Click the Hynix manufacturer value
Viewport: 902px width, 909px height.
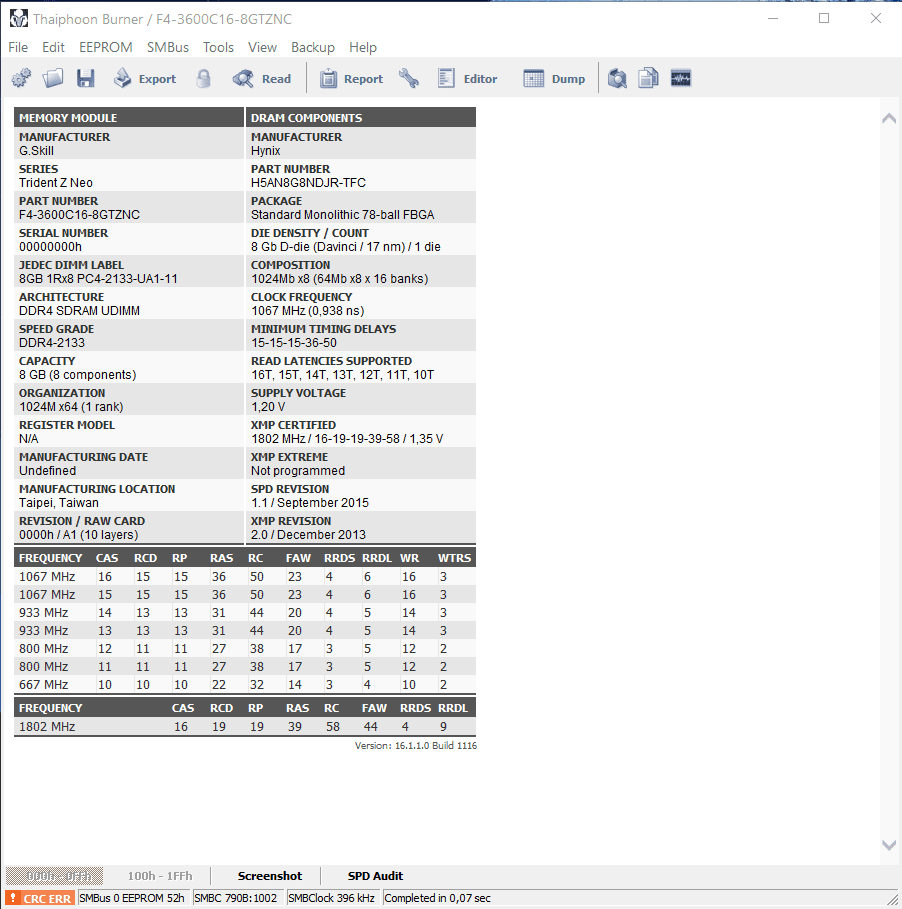265,151
